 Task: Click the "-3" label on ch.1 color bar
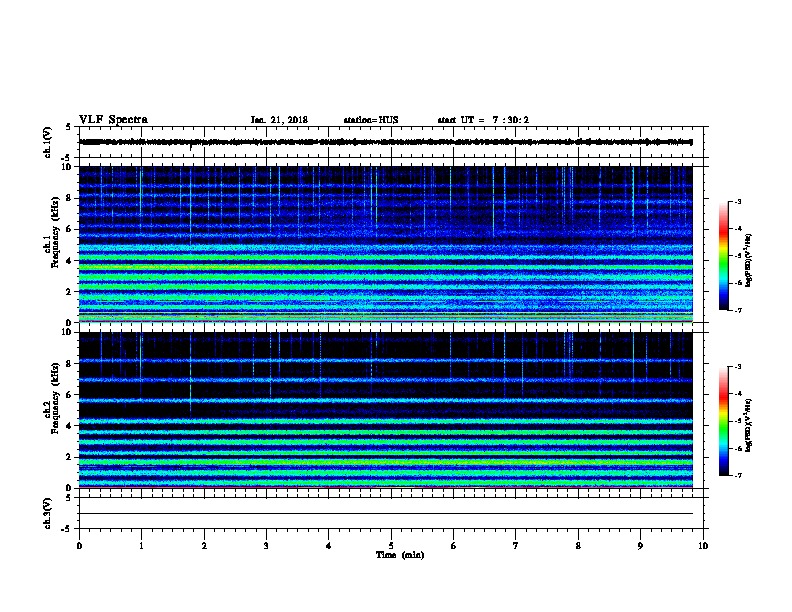tap(737, 201)
